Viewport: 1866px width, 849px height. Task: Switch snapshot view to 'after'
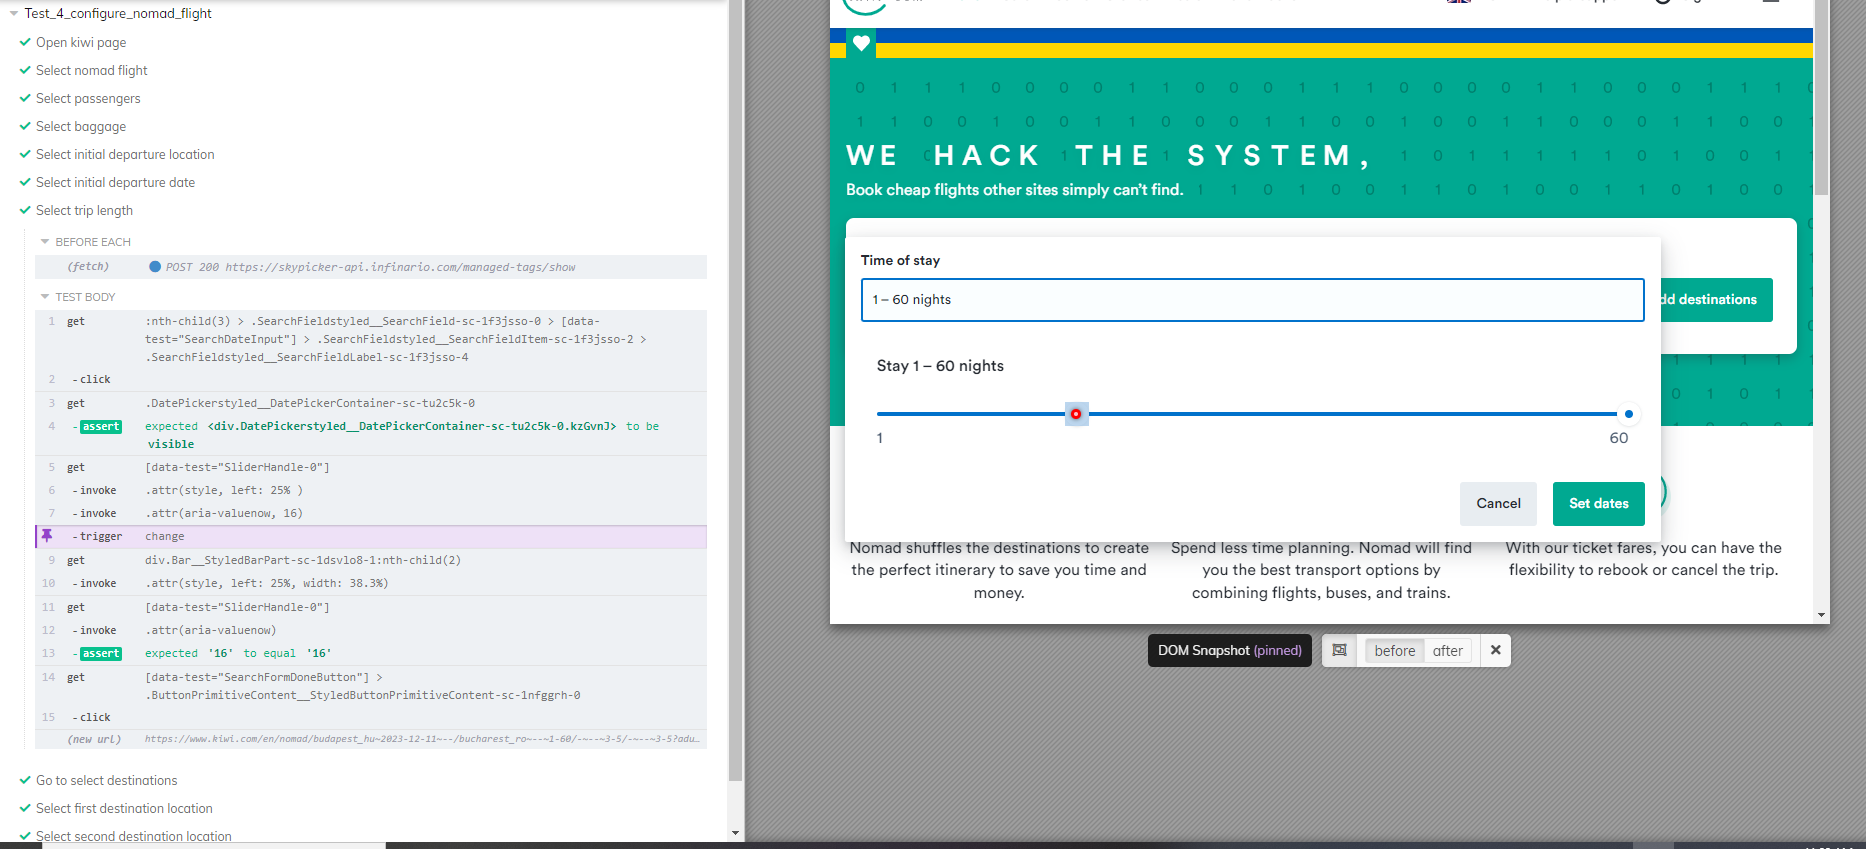pos(1447,651)
